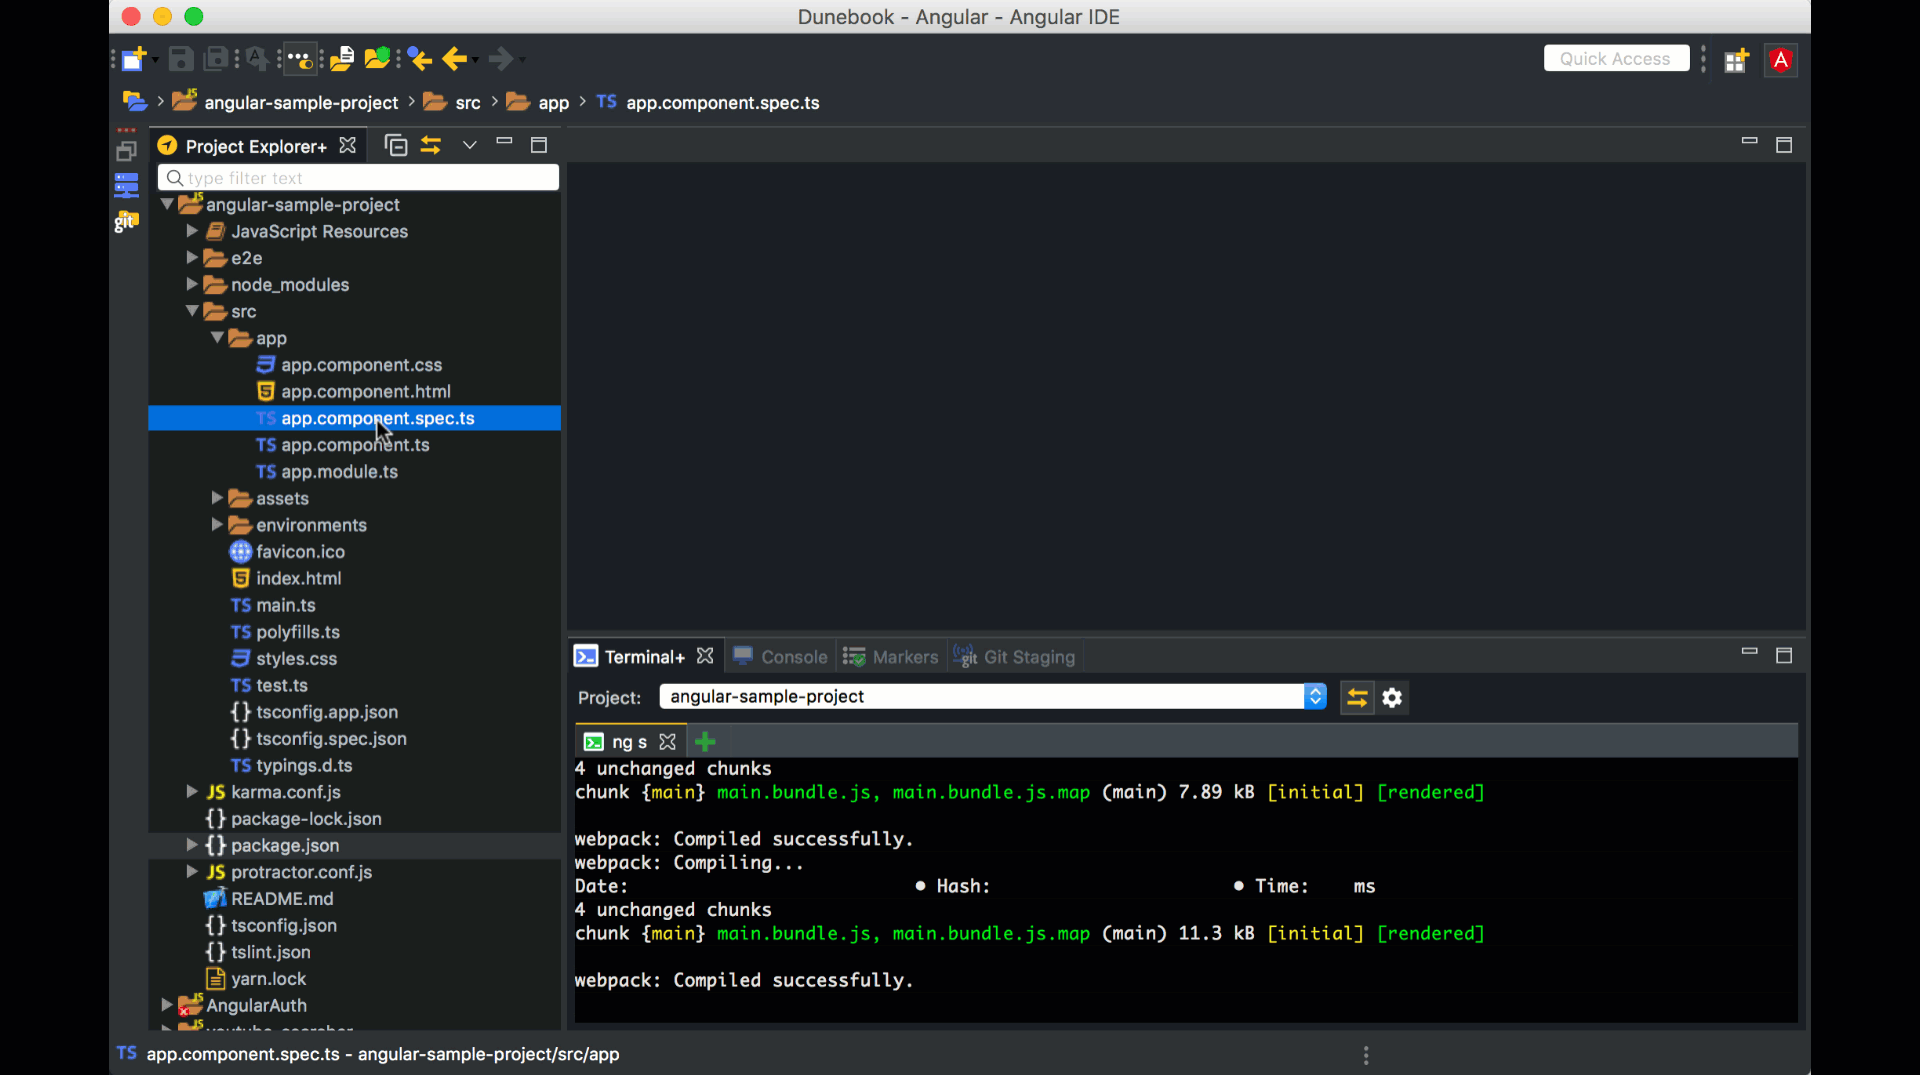Click the Open File folder-with-document icon
Viewport: 1920px width, 1075px height.
coord(342,59)
